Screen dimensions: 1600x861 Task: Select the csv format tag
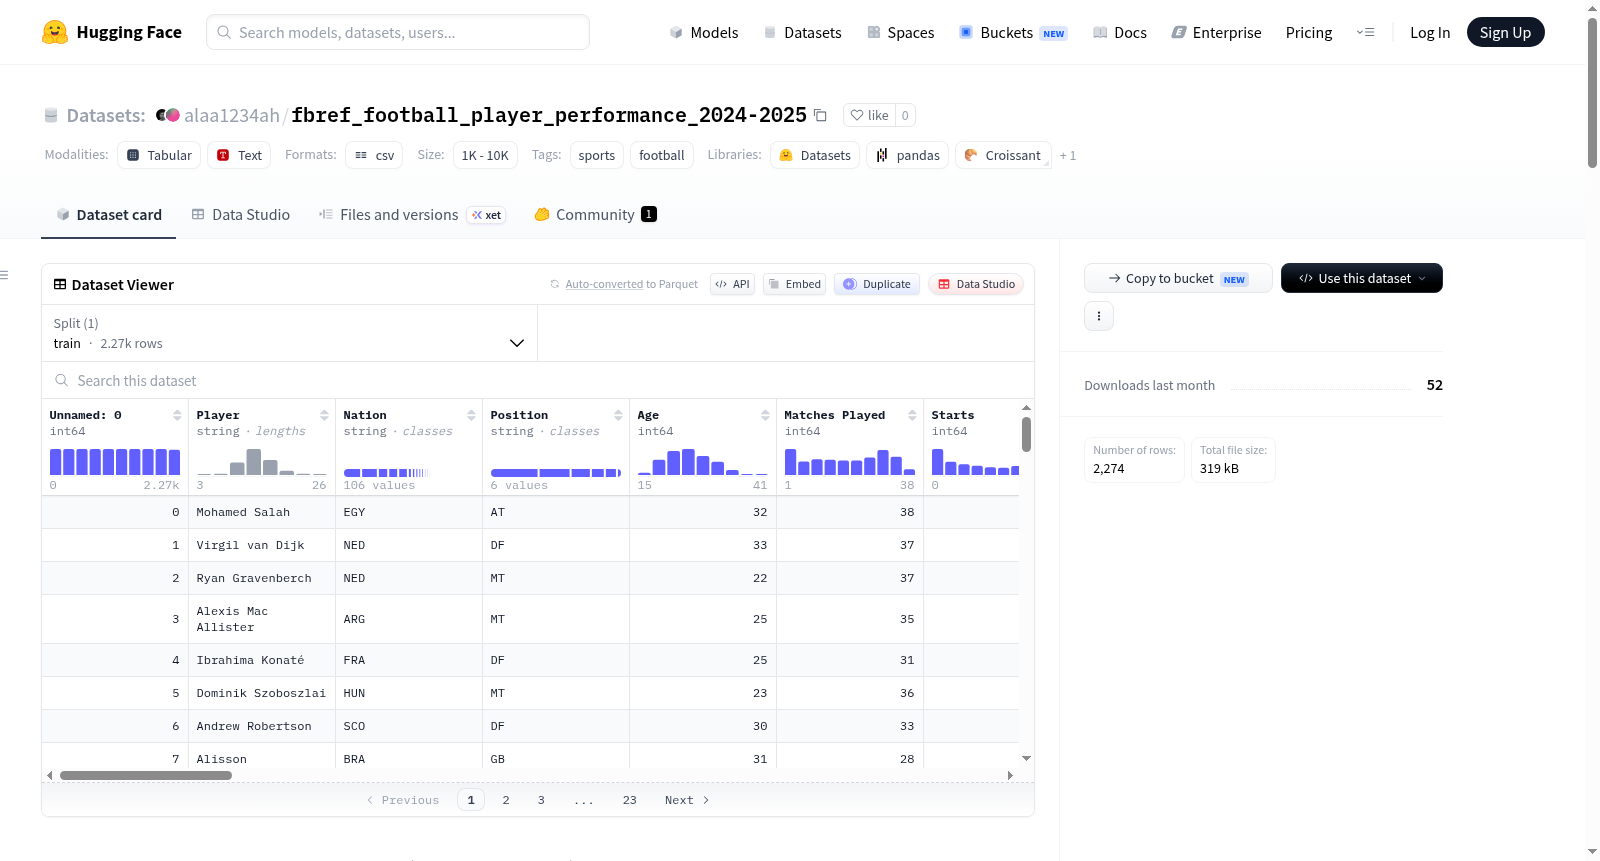[374, 155]
